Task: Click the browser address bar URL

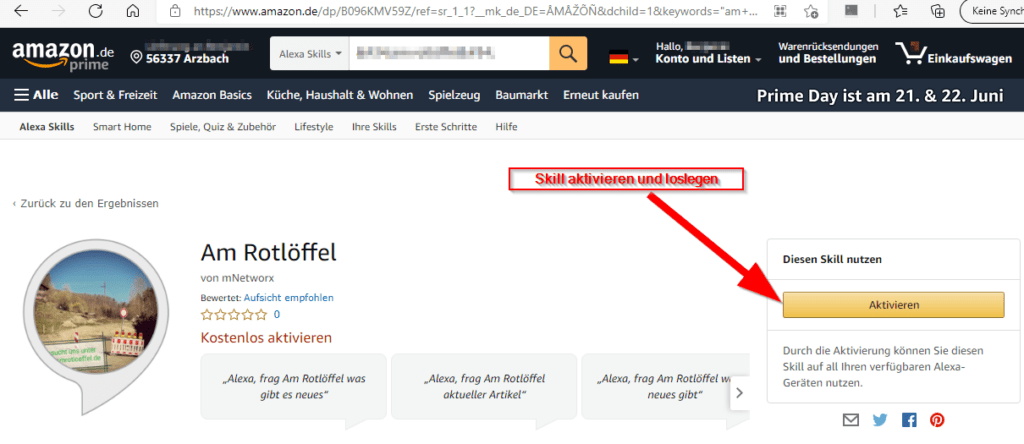Action: tap(473, 11)
